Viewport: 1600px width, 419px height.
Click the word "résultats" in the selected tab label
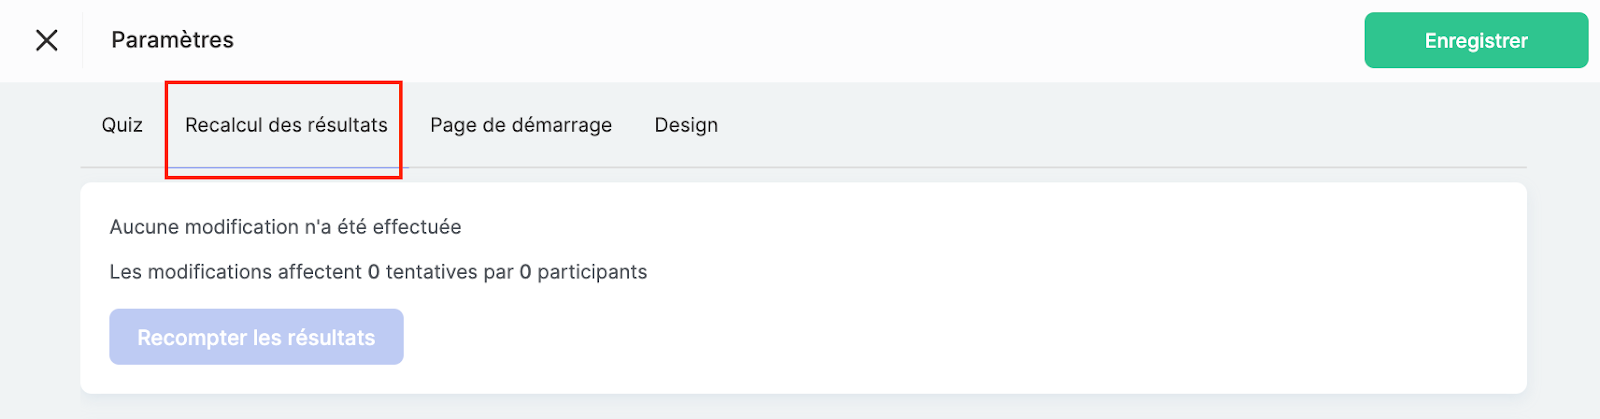347,125
